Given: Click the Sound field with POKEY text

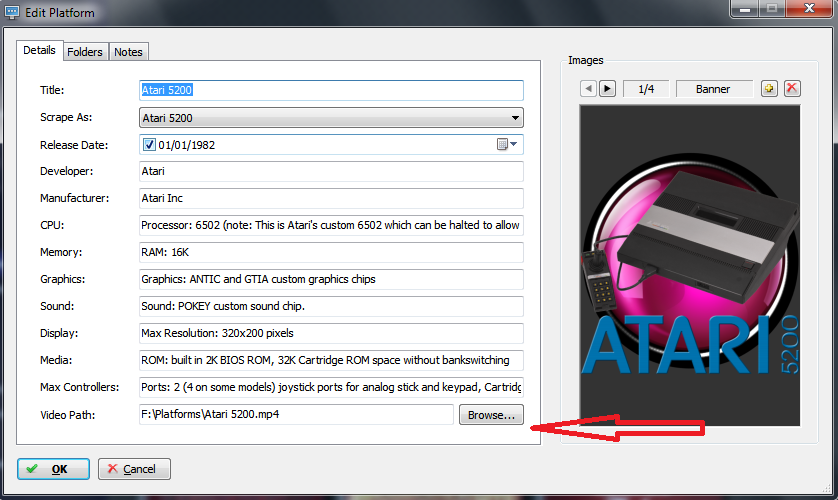Looking at the screenshot, I should click(331, 306).
